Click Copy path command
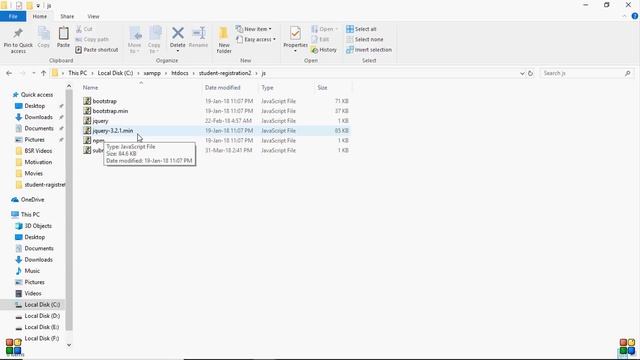 [x=92, y=39]
